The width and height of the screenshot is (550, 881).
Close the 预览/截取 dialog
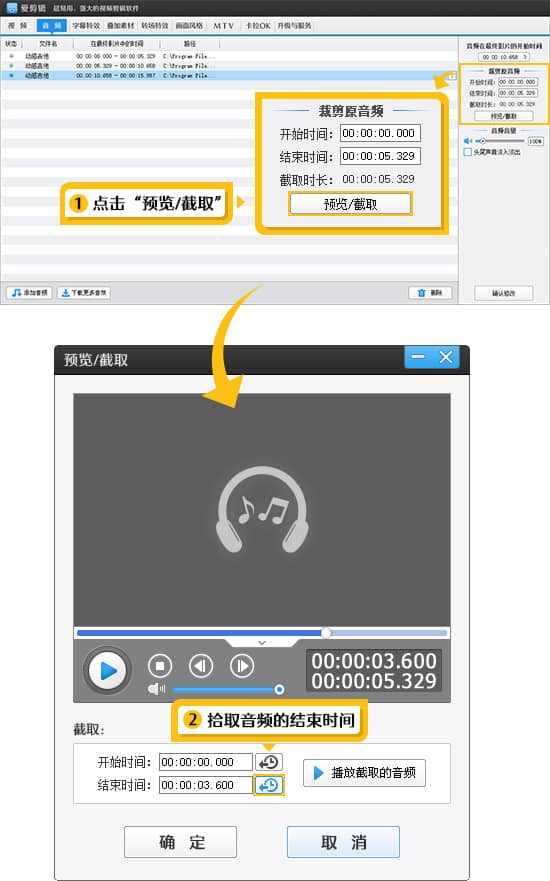click(x=446, y=357)
